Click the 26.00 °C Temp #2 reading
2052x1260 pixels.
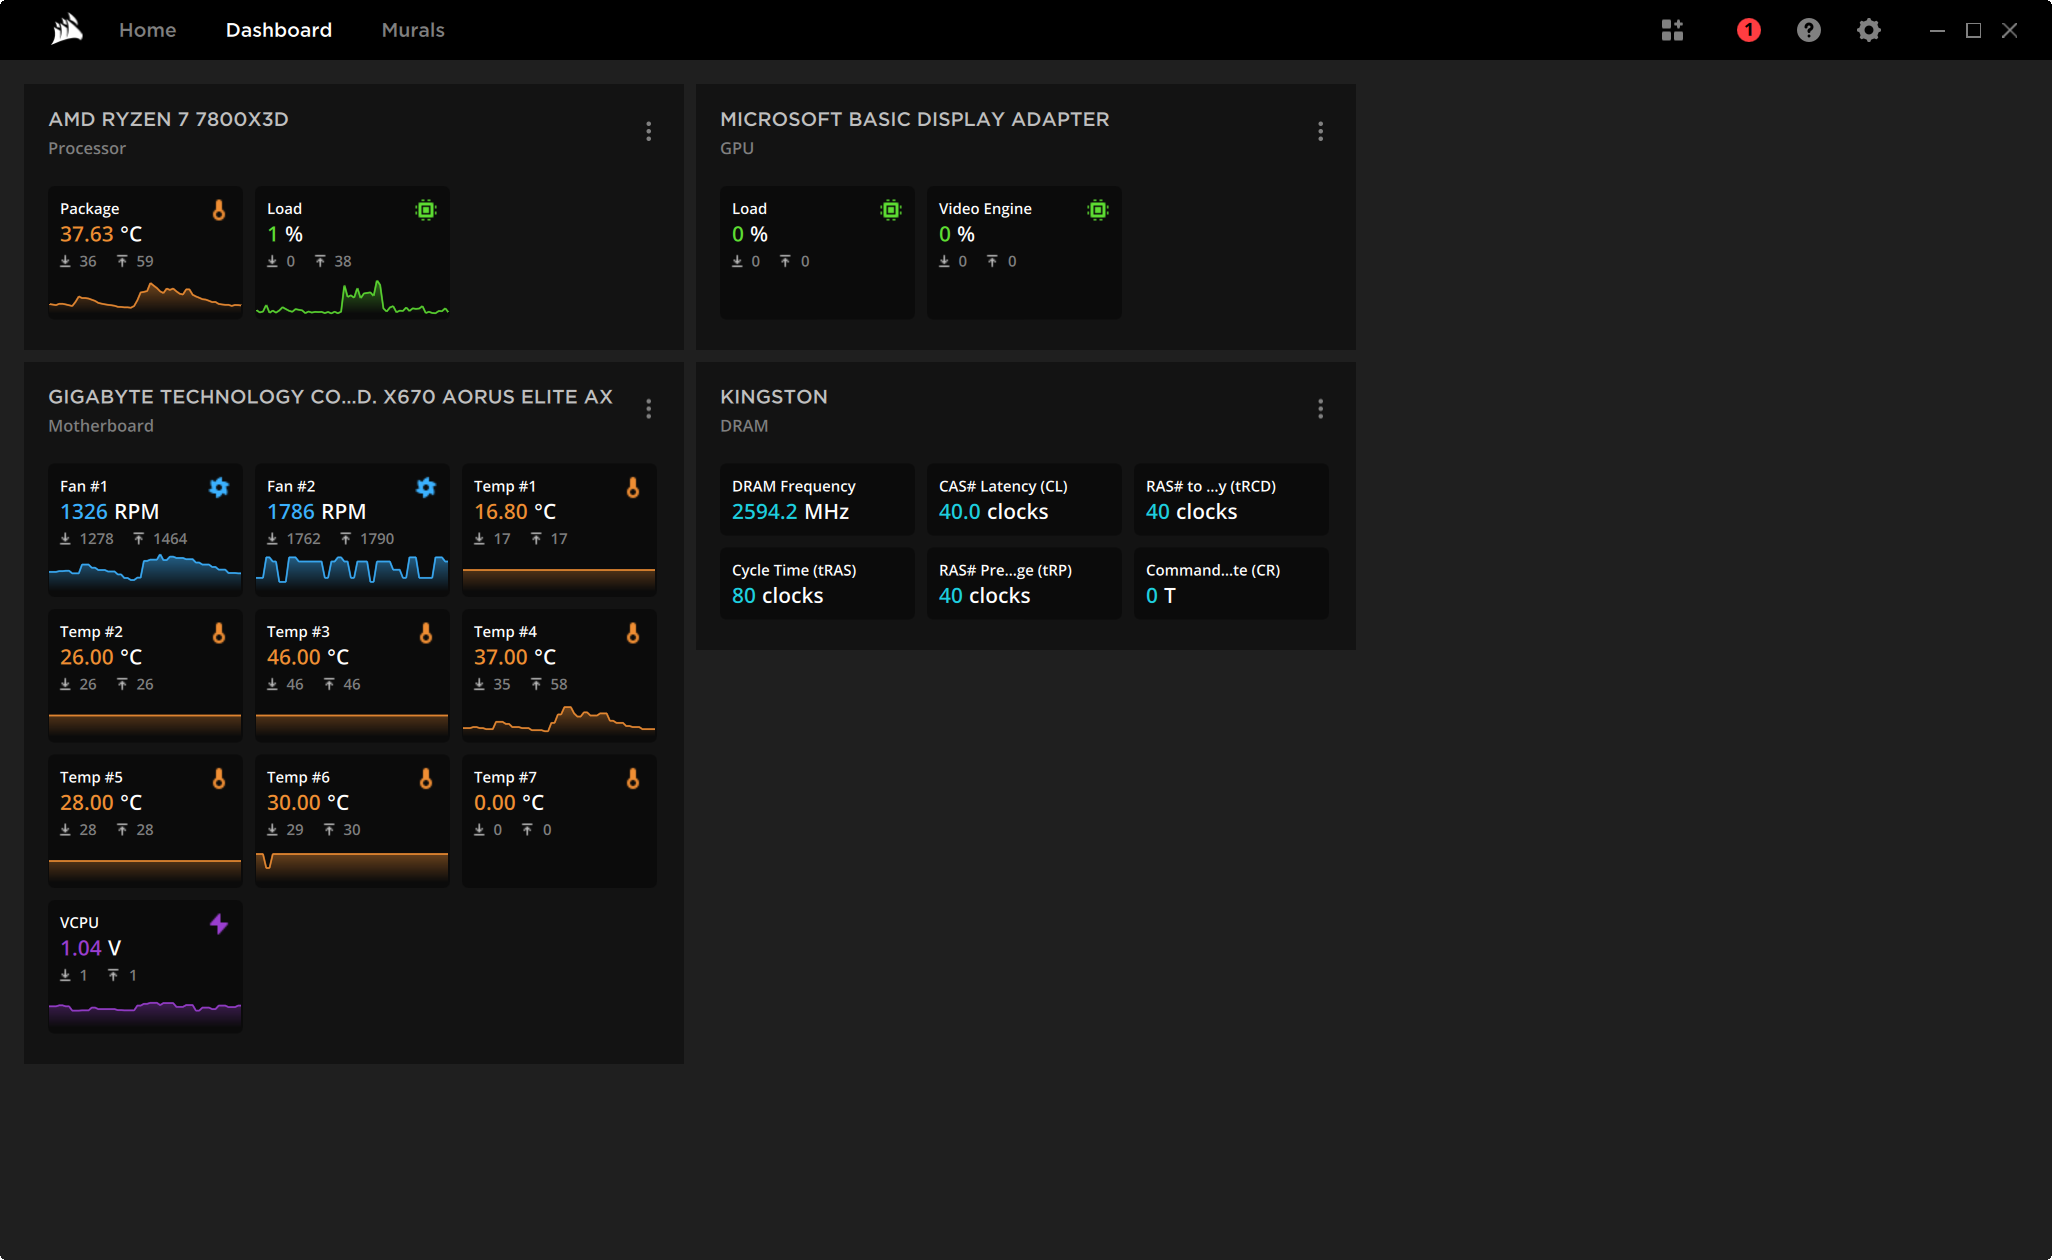(101, 658)
